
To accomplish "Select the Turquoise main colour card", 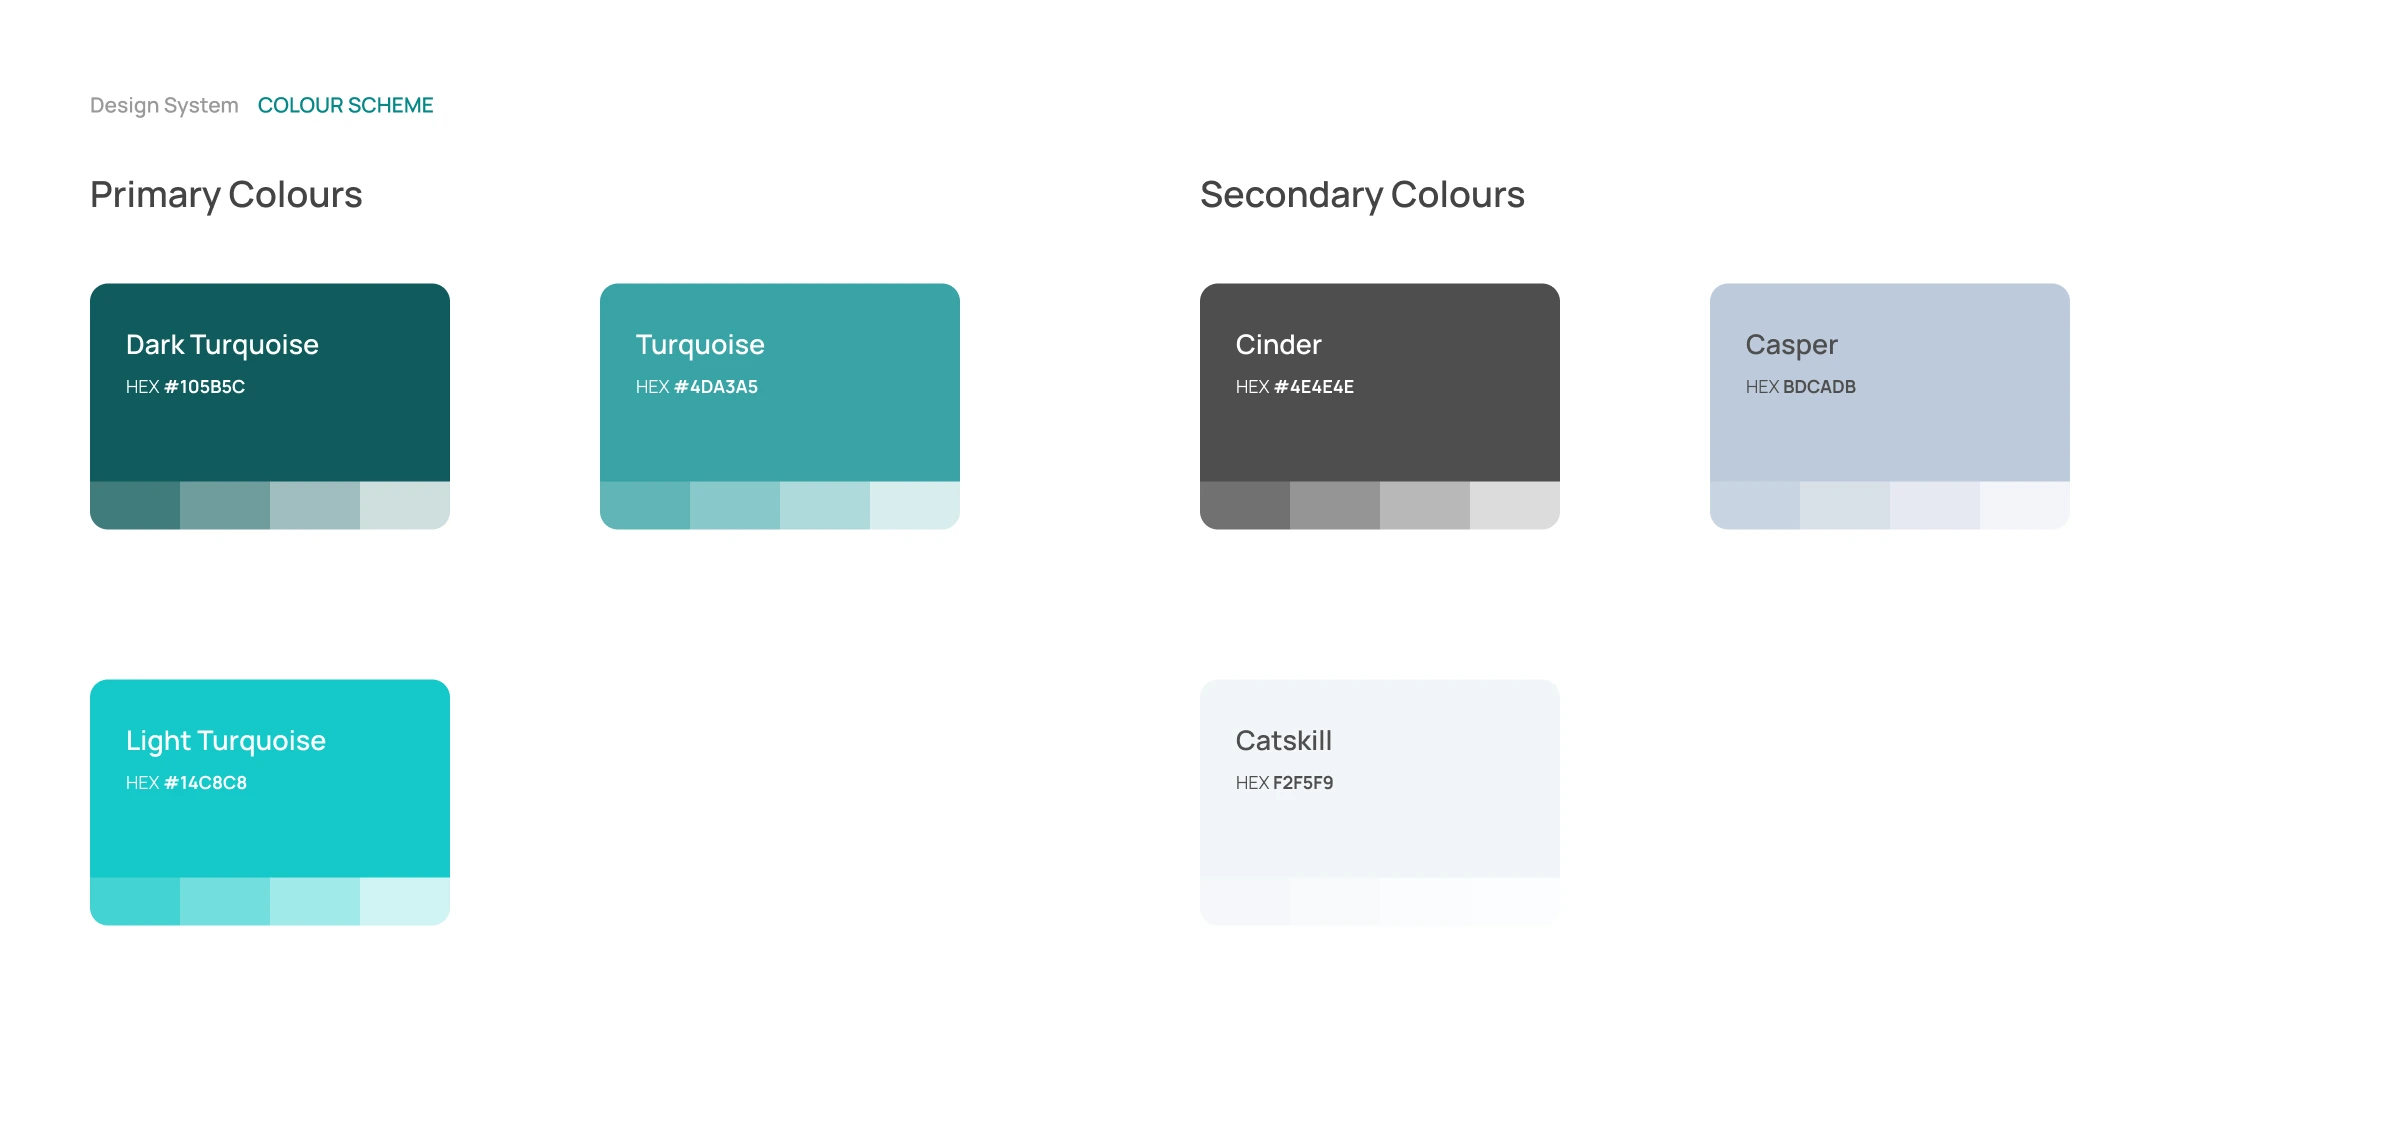I will click(x=780, y=420).
